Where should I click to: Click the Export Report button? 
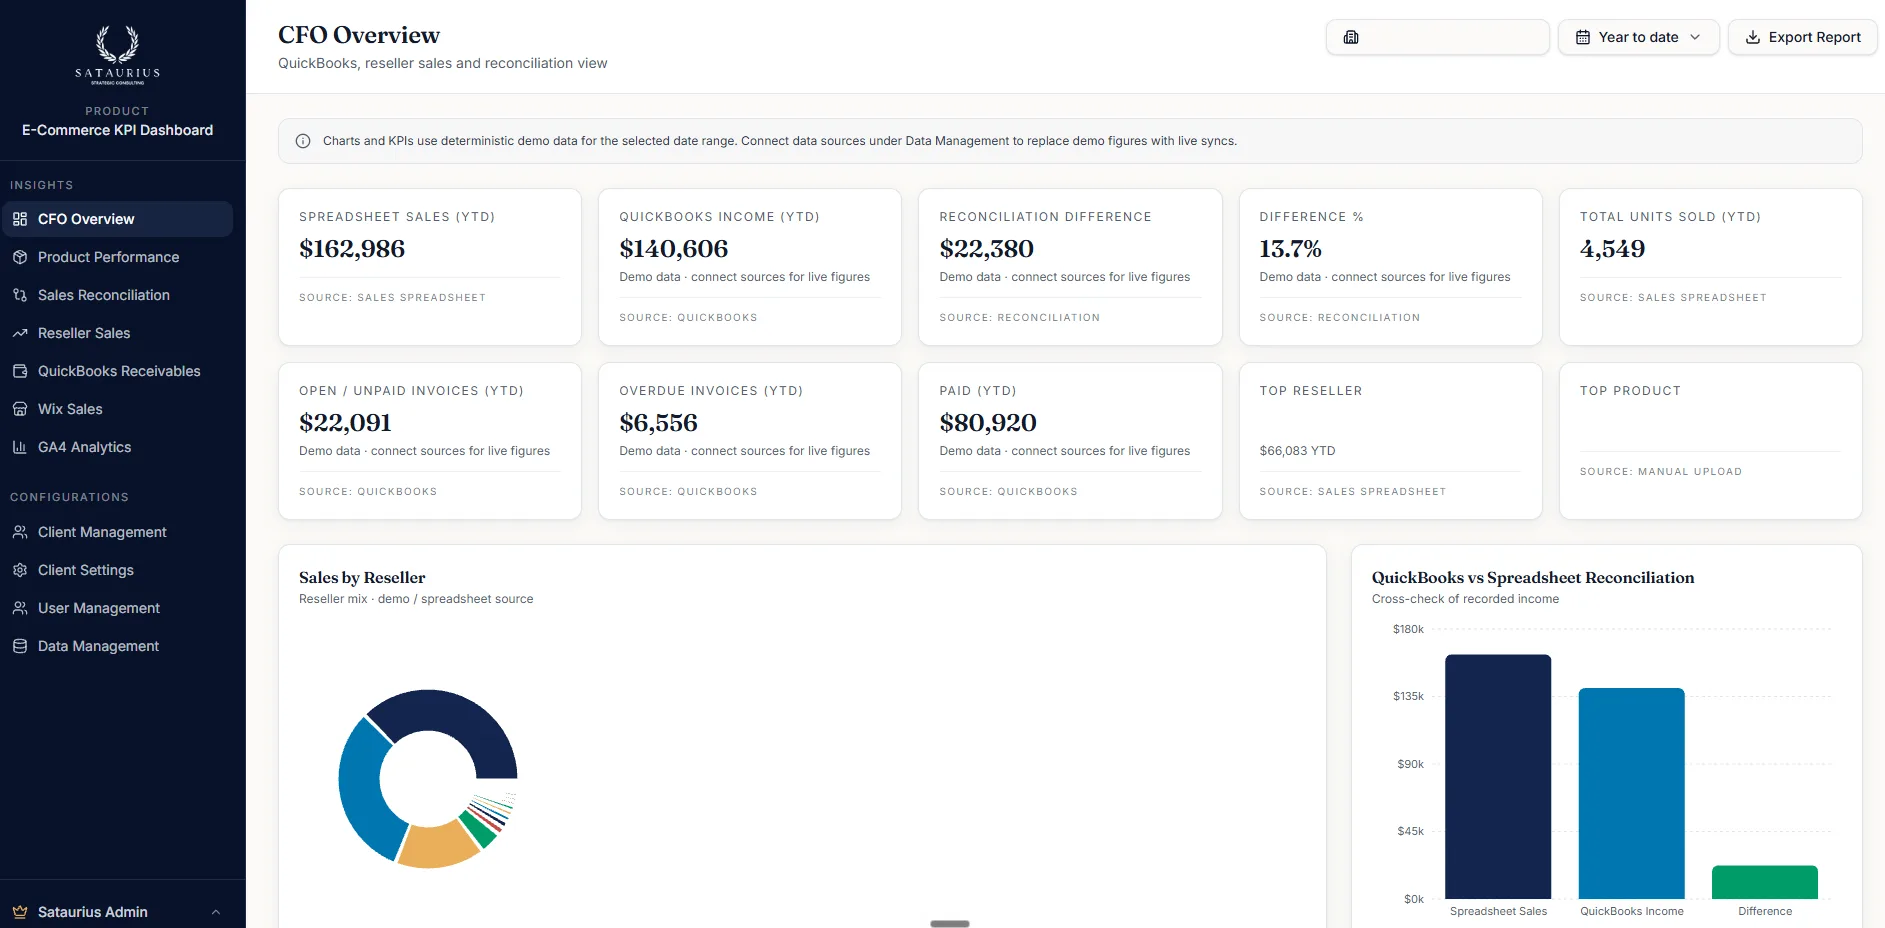(1802, 37)
